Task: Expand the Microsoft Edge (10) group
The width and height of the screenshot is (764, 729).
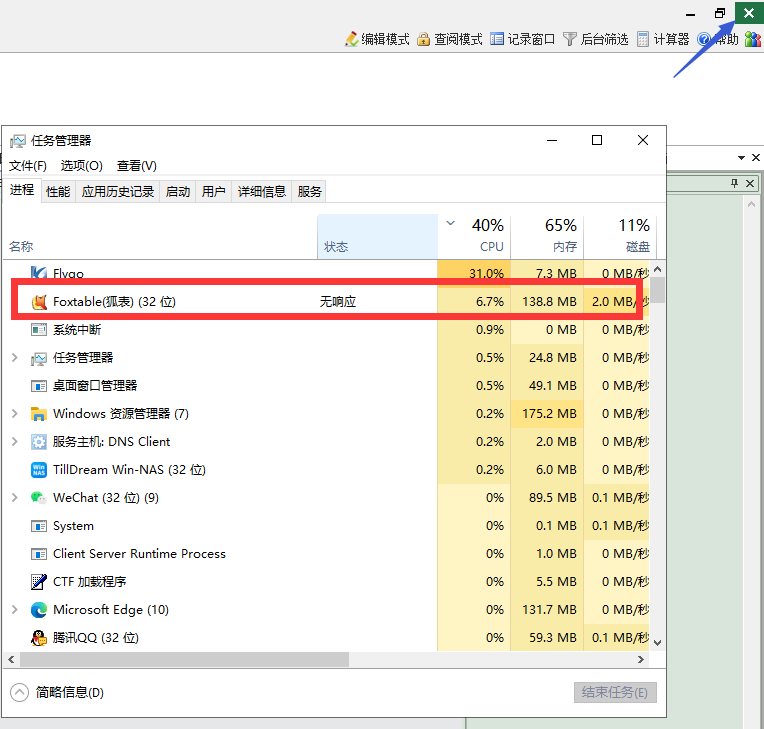Action: click(x=15, y=610)
